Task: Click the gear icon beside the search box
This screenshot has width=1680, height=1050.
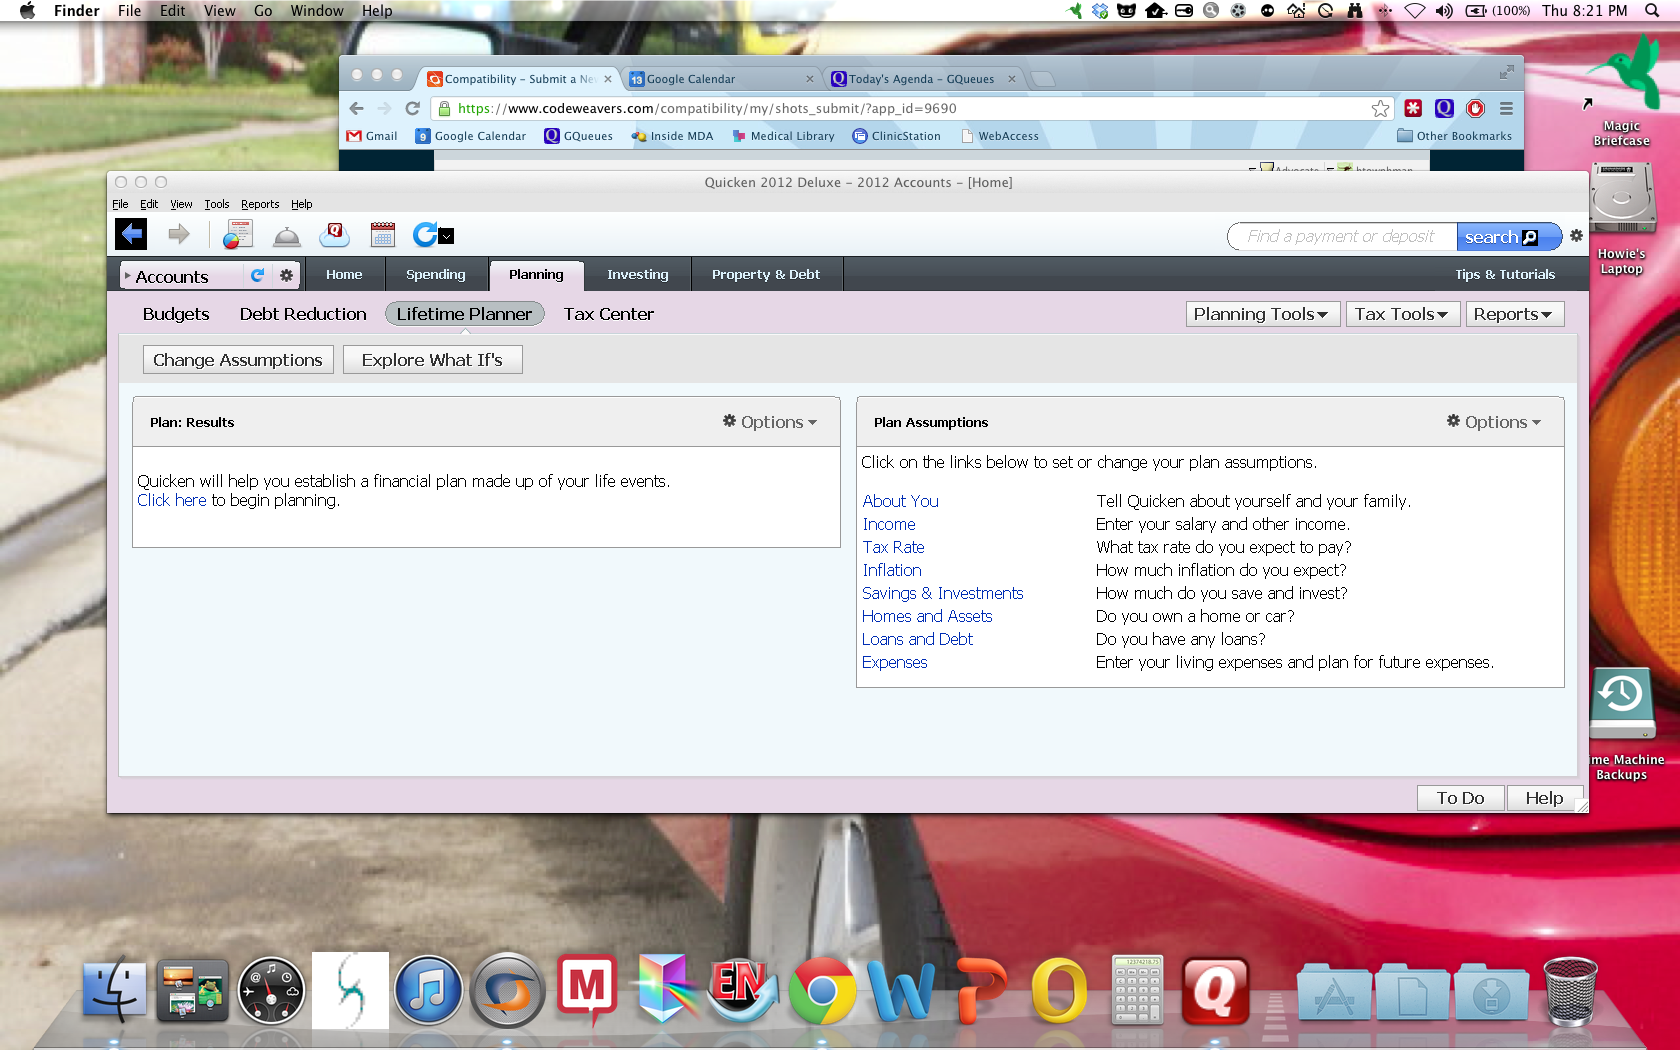Action: (x=1576, y=236)
